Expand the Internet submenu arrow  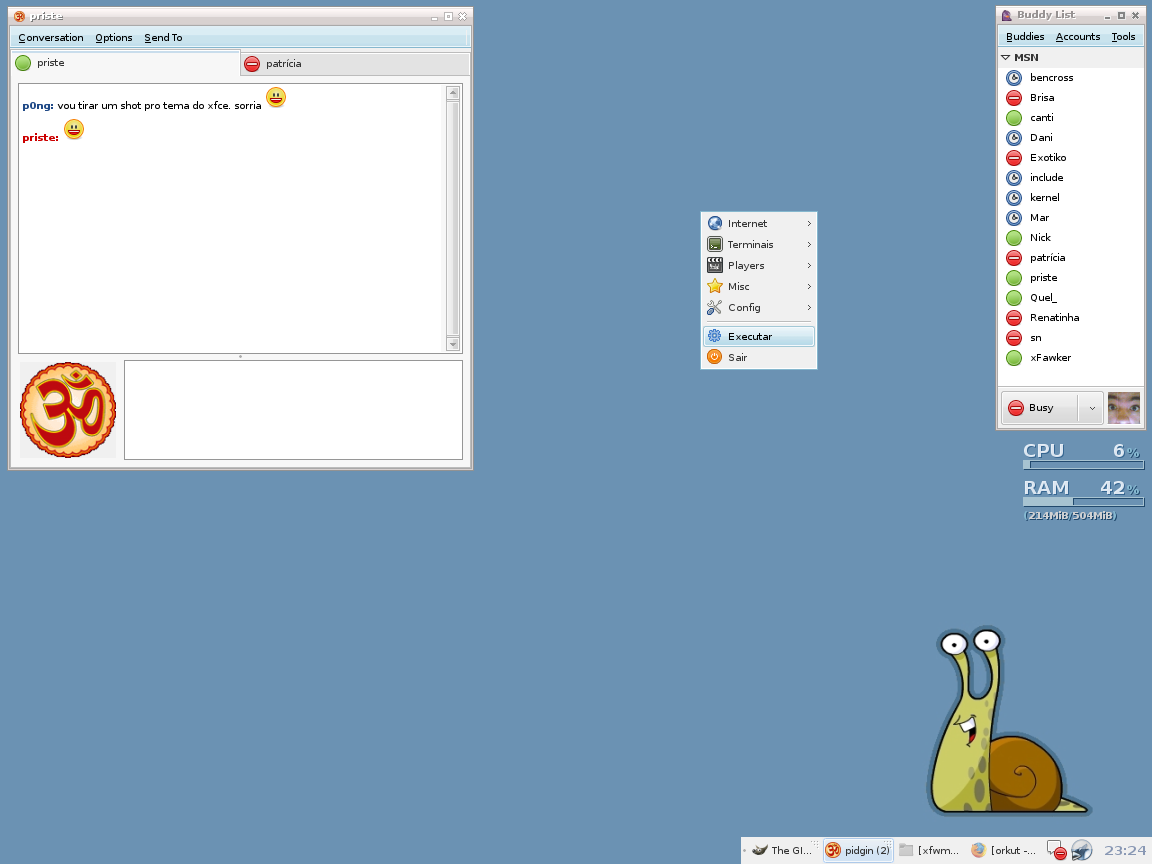click(809, 223)
